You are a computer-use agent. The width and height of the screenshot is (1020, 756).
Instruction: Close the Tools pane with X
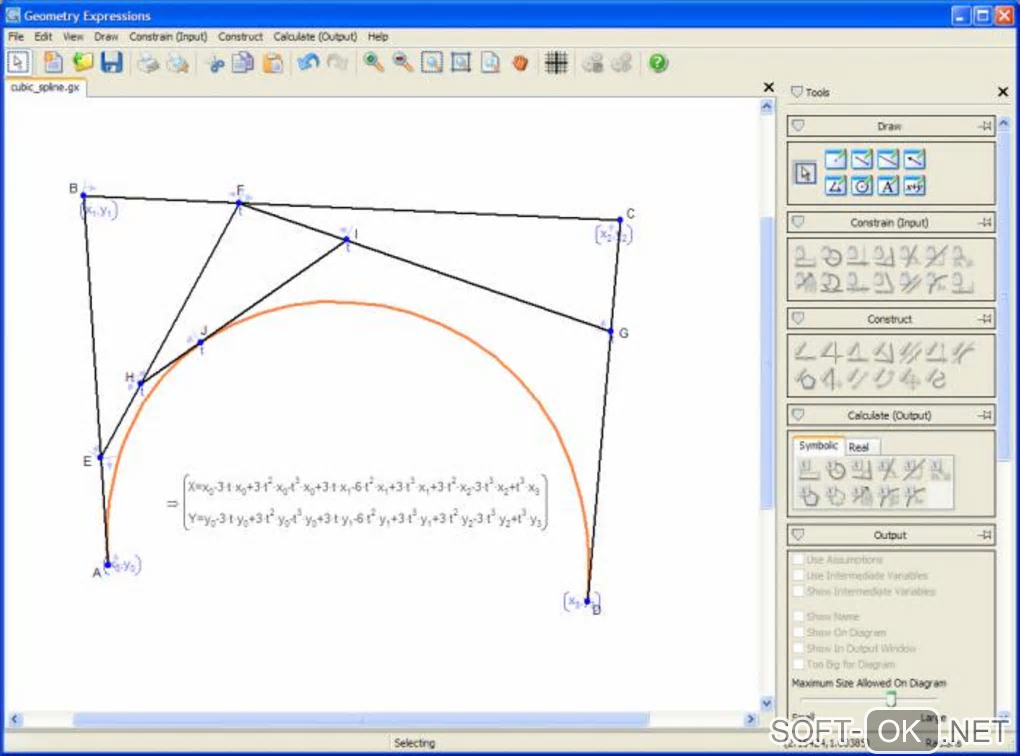point(1002,92)
